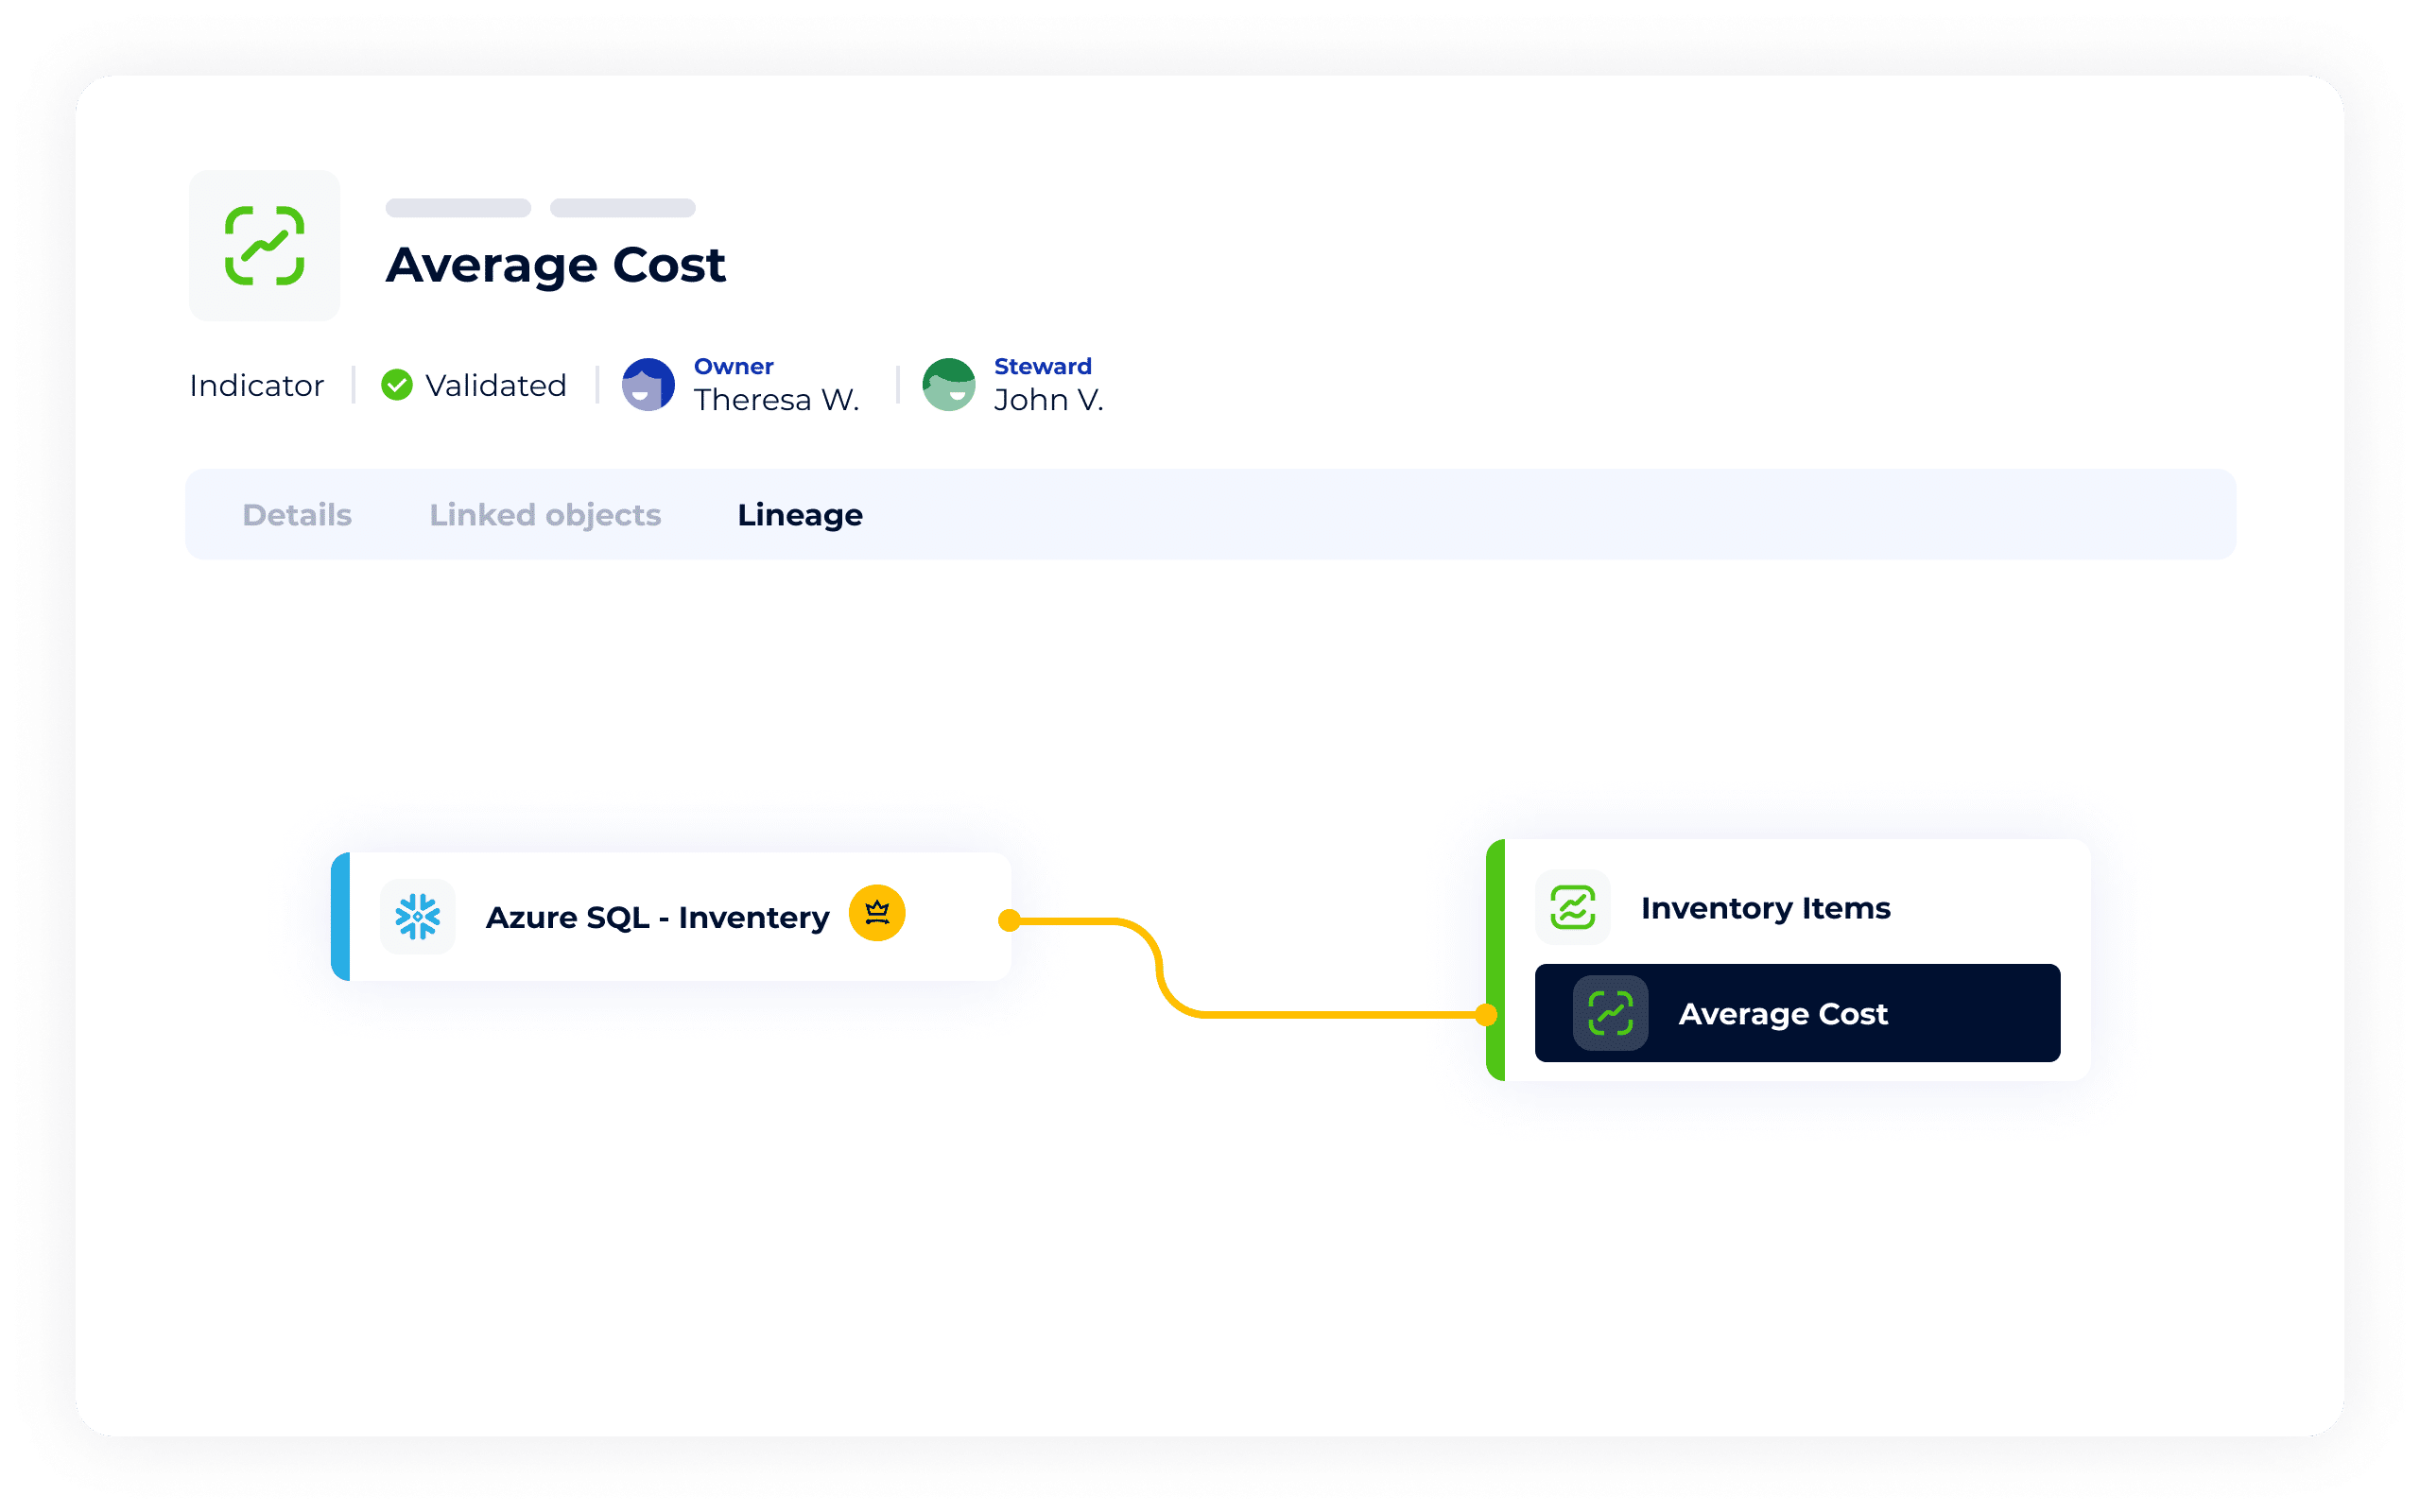
Task: Click the Inventory Items dataset icon
Action: point(1572,908)
